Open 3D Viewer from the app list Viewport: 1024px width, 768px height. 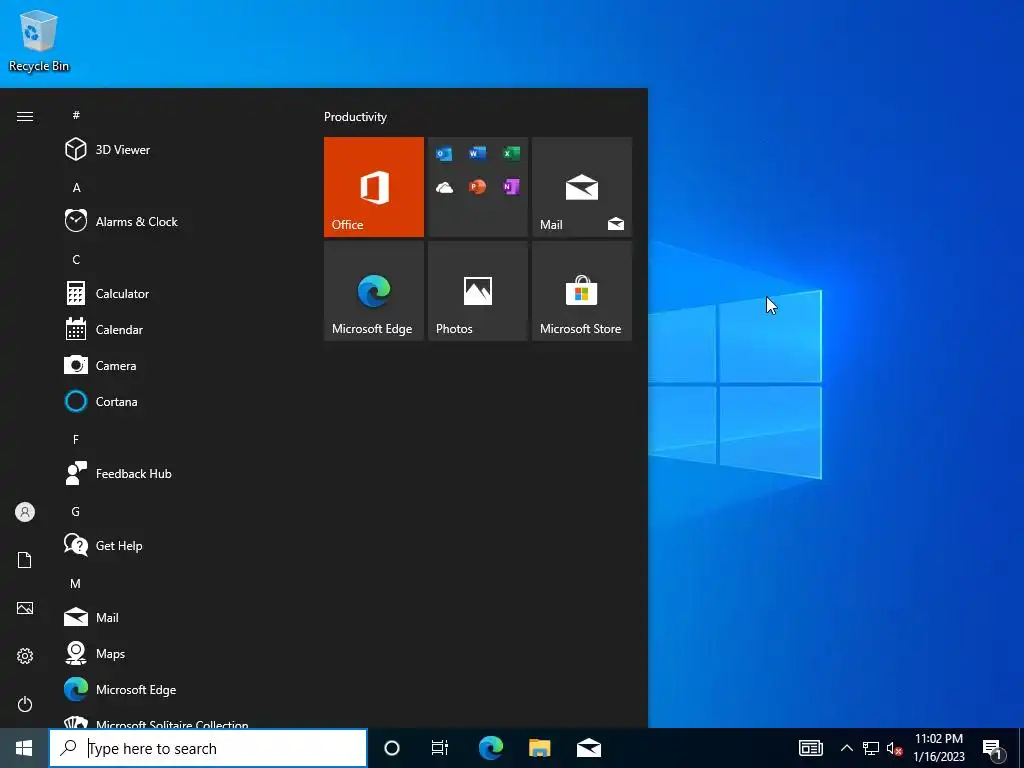tap(176, 150)
